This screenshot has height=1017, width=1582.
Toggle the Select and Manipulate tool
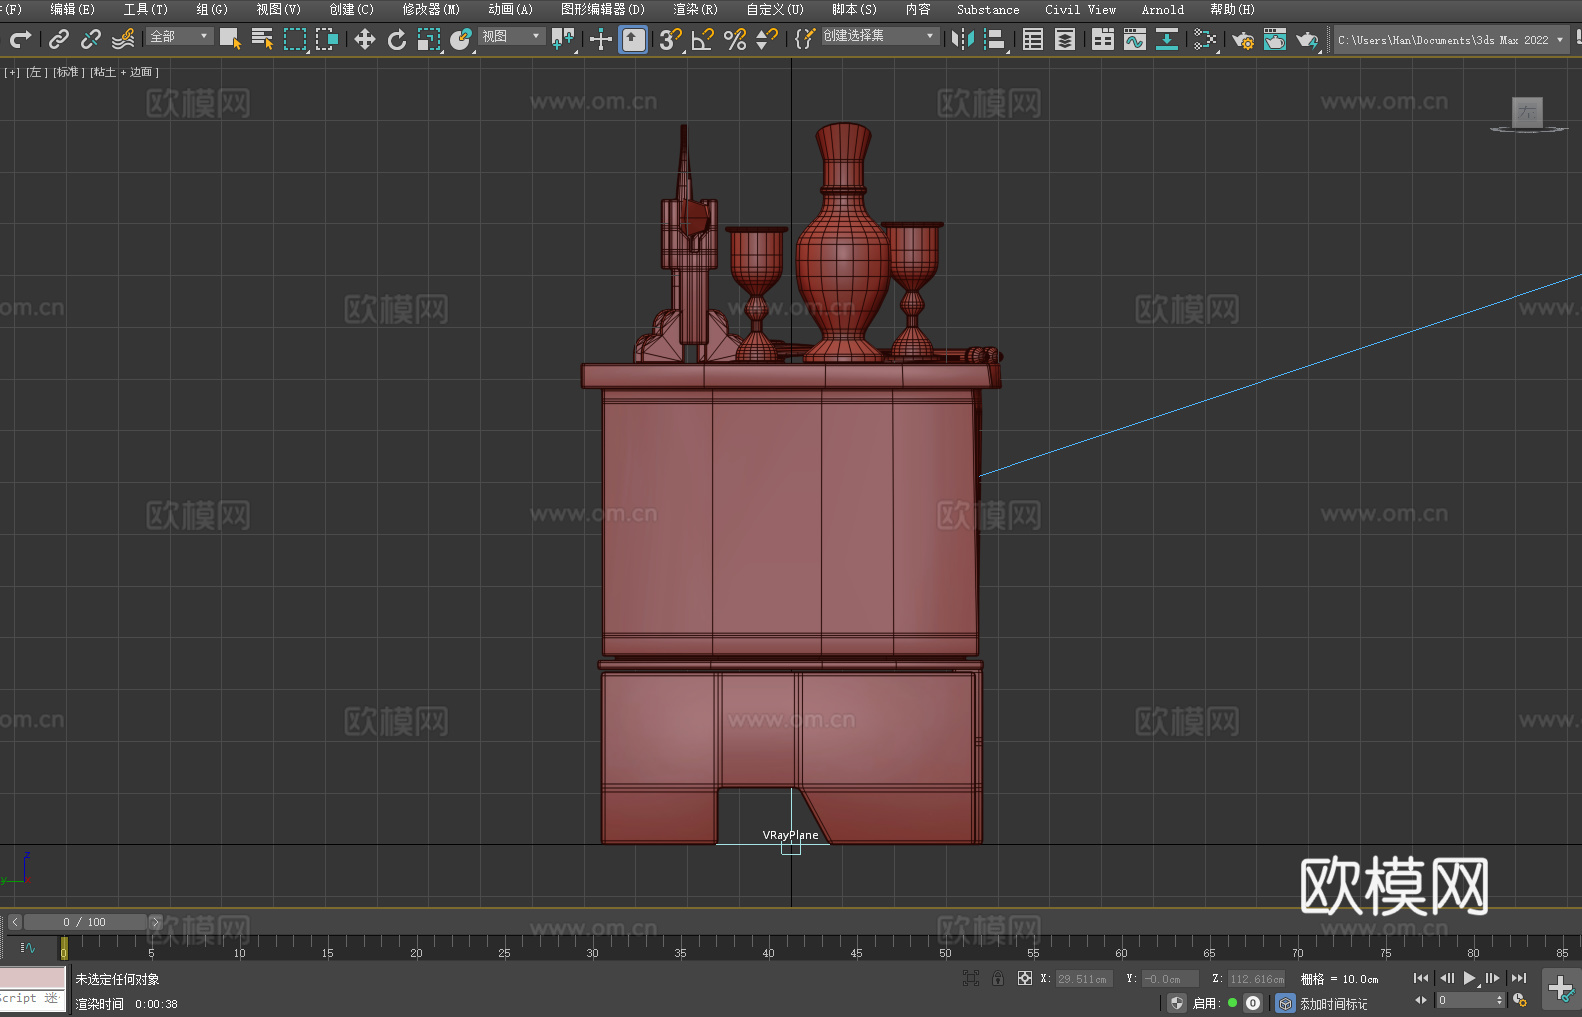601,39
